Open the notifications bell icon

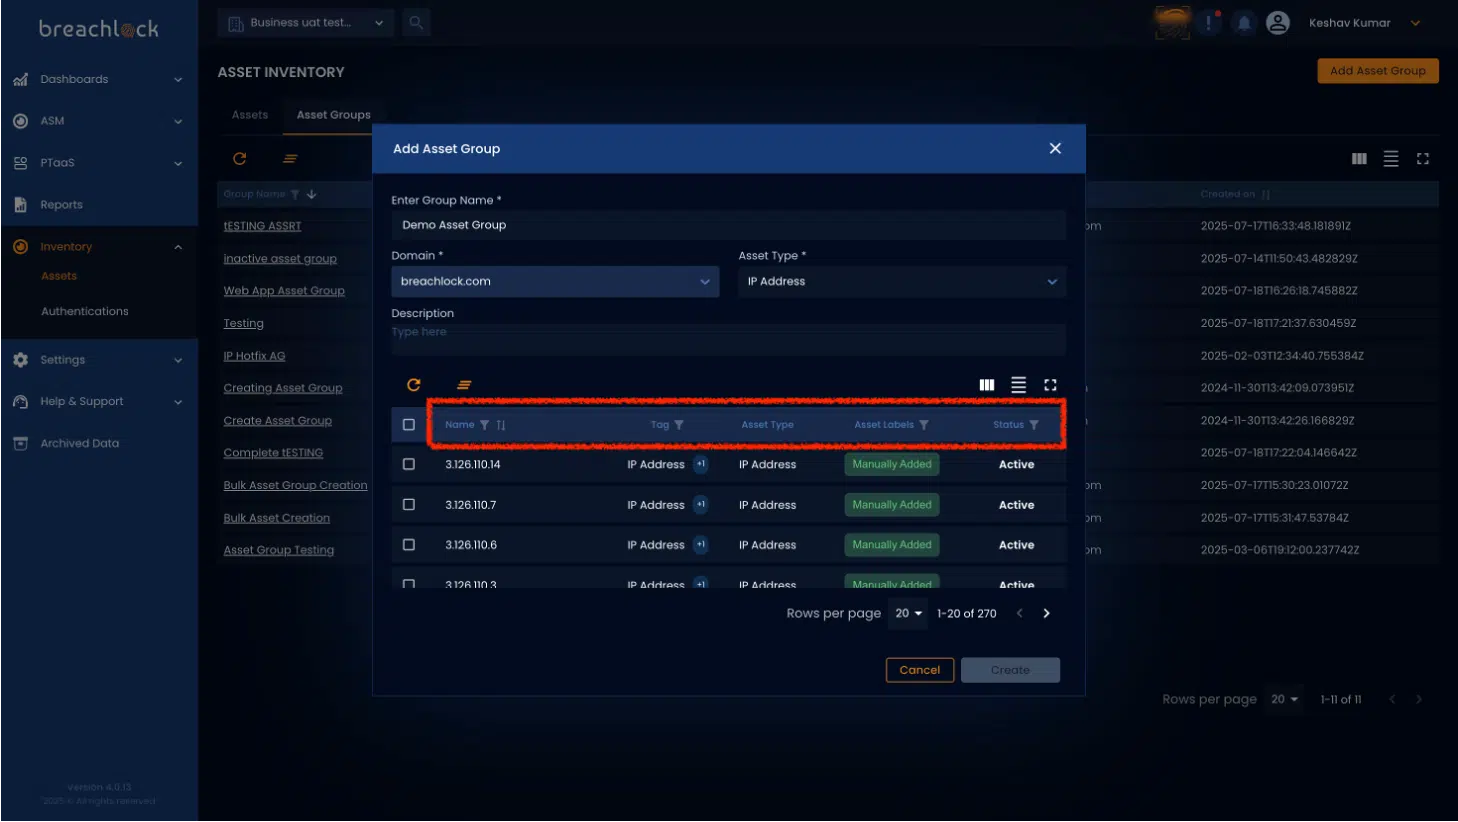pyautogui.click(x=1244, y=23)
